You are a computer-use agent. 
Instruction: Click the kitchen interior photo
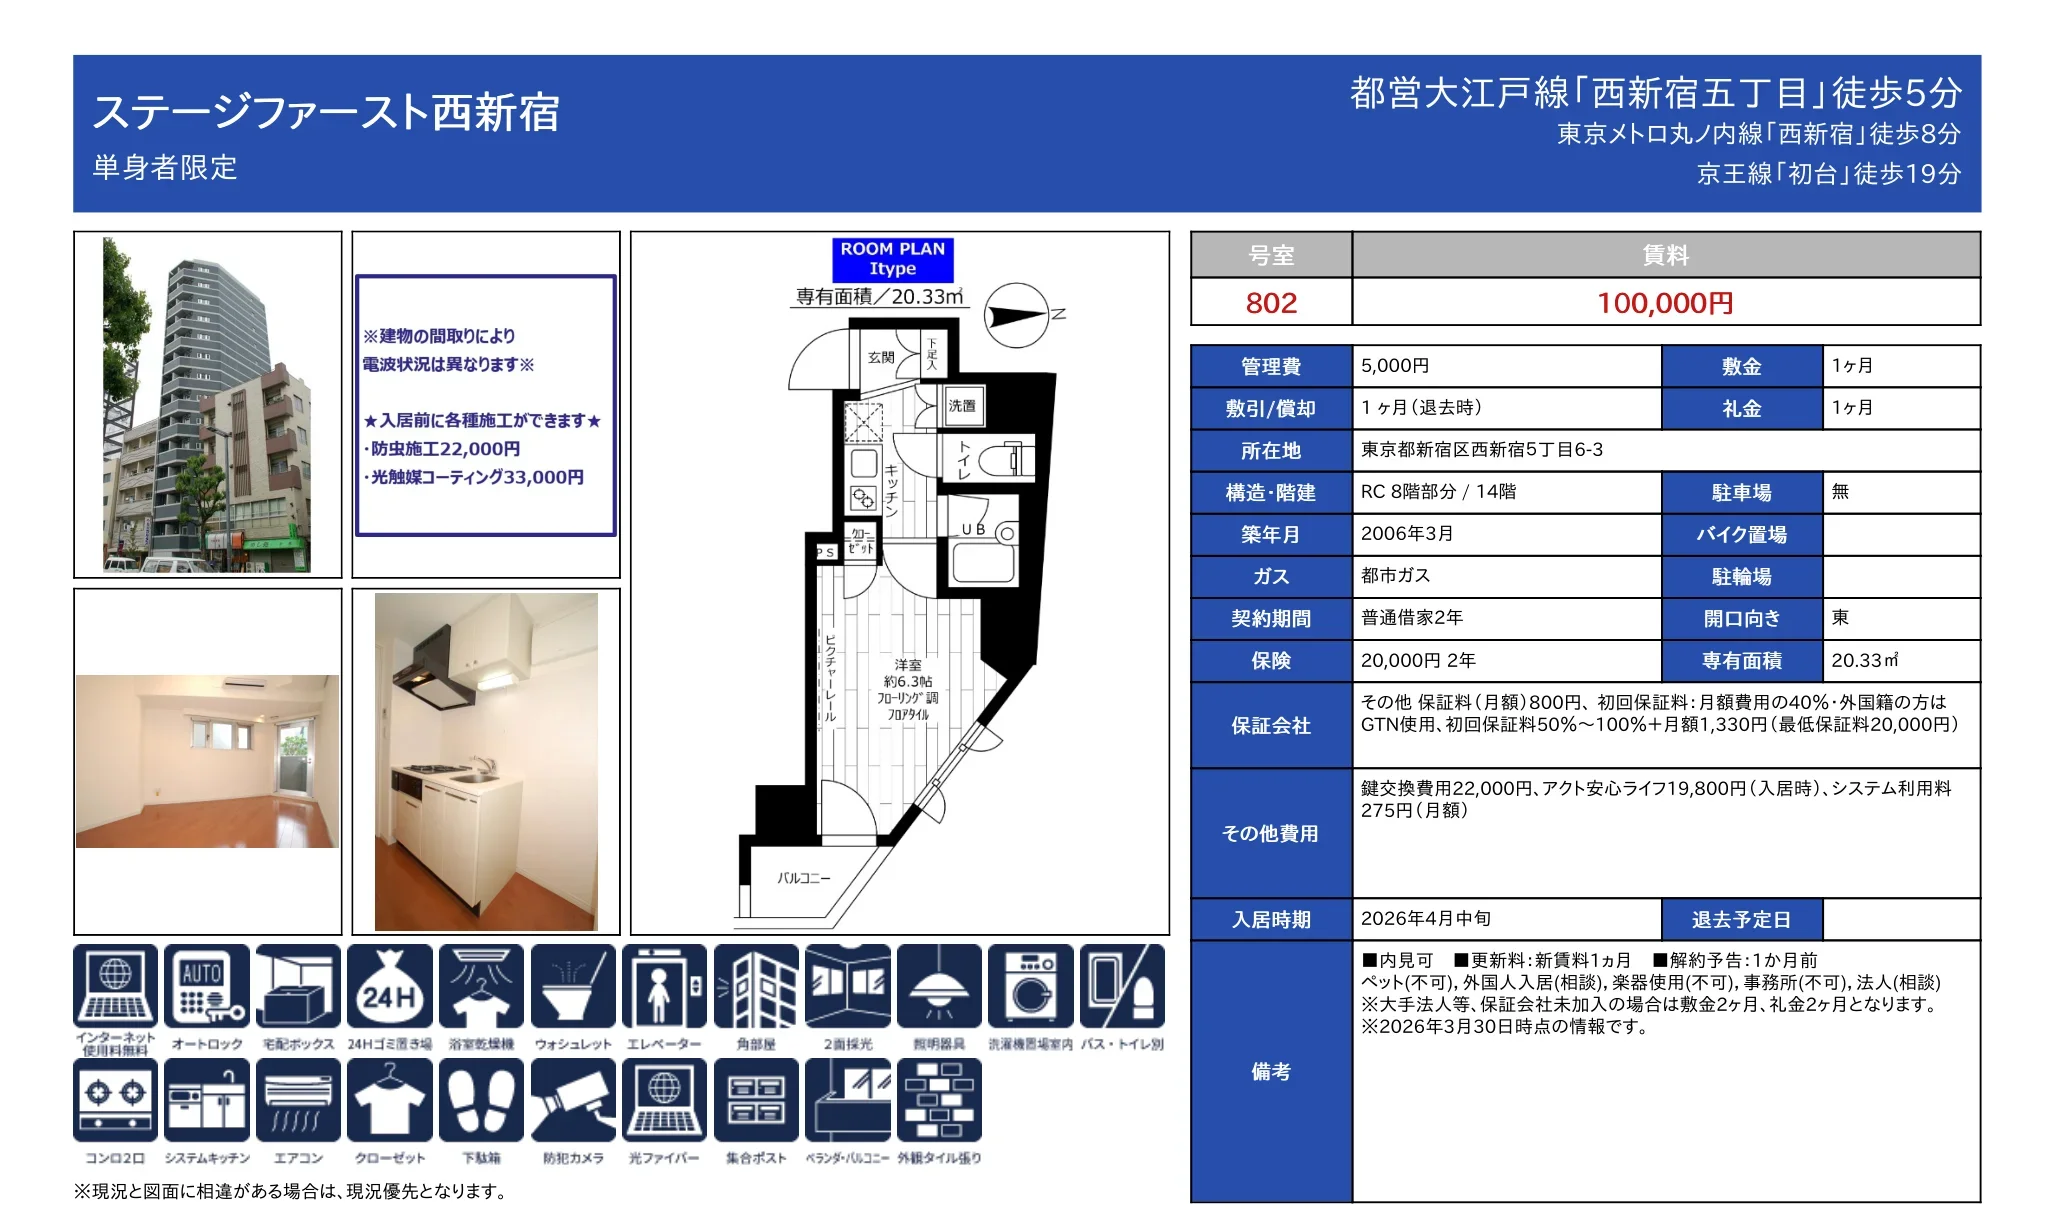[x=486, y=762]
